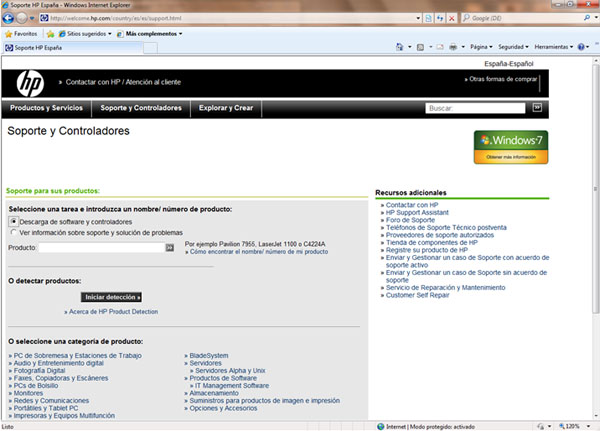Open Servicio de Reparación y Mantenimiento link
The width and height of the screenshot is (600, 431).
click(445, 287)
